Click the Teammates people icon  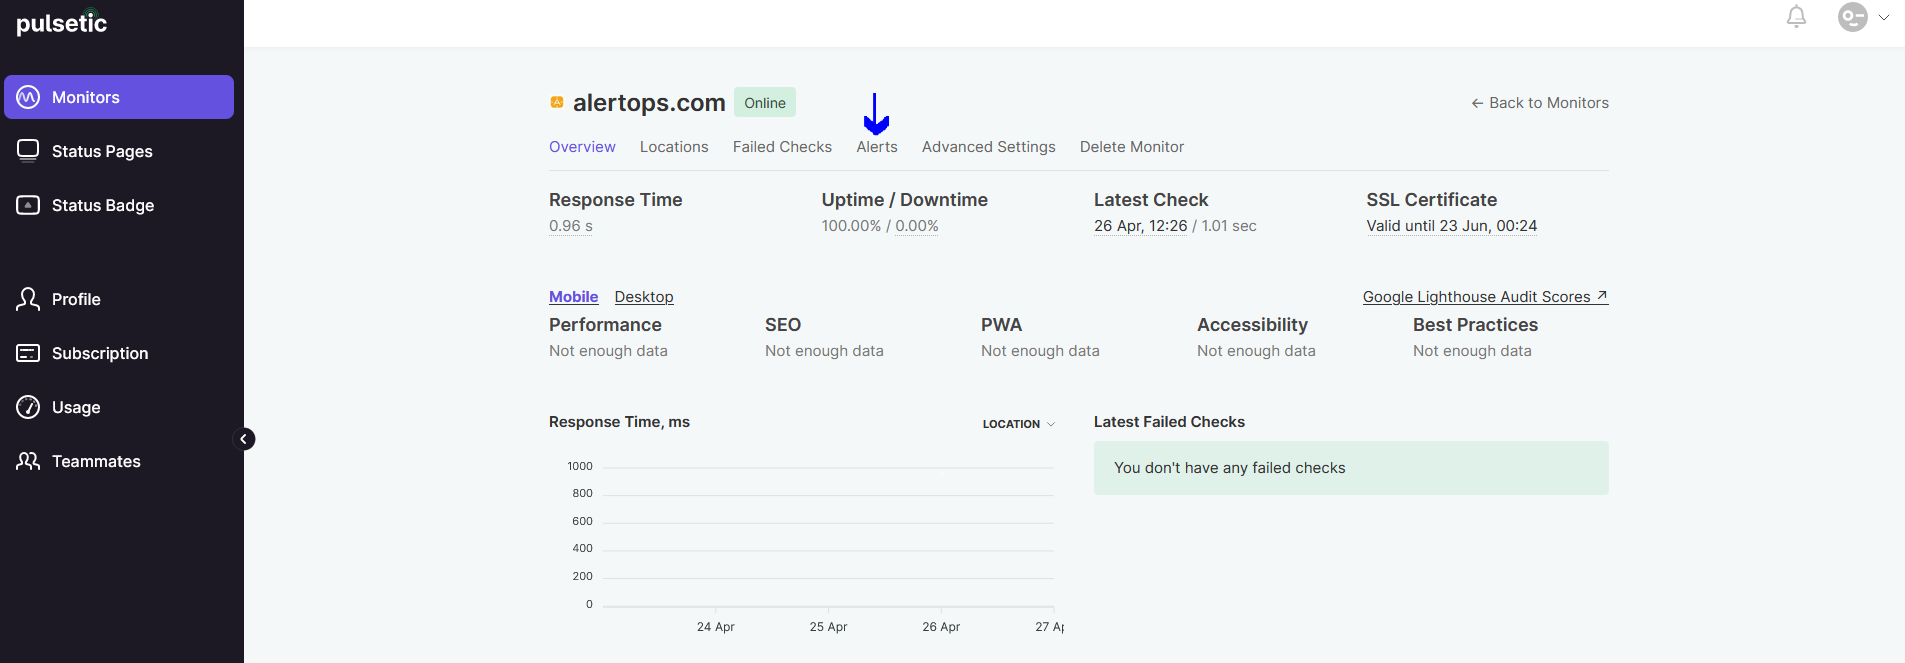28,461
